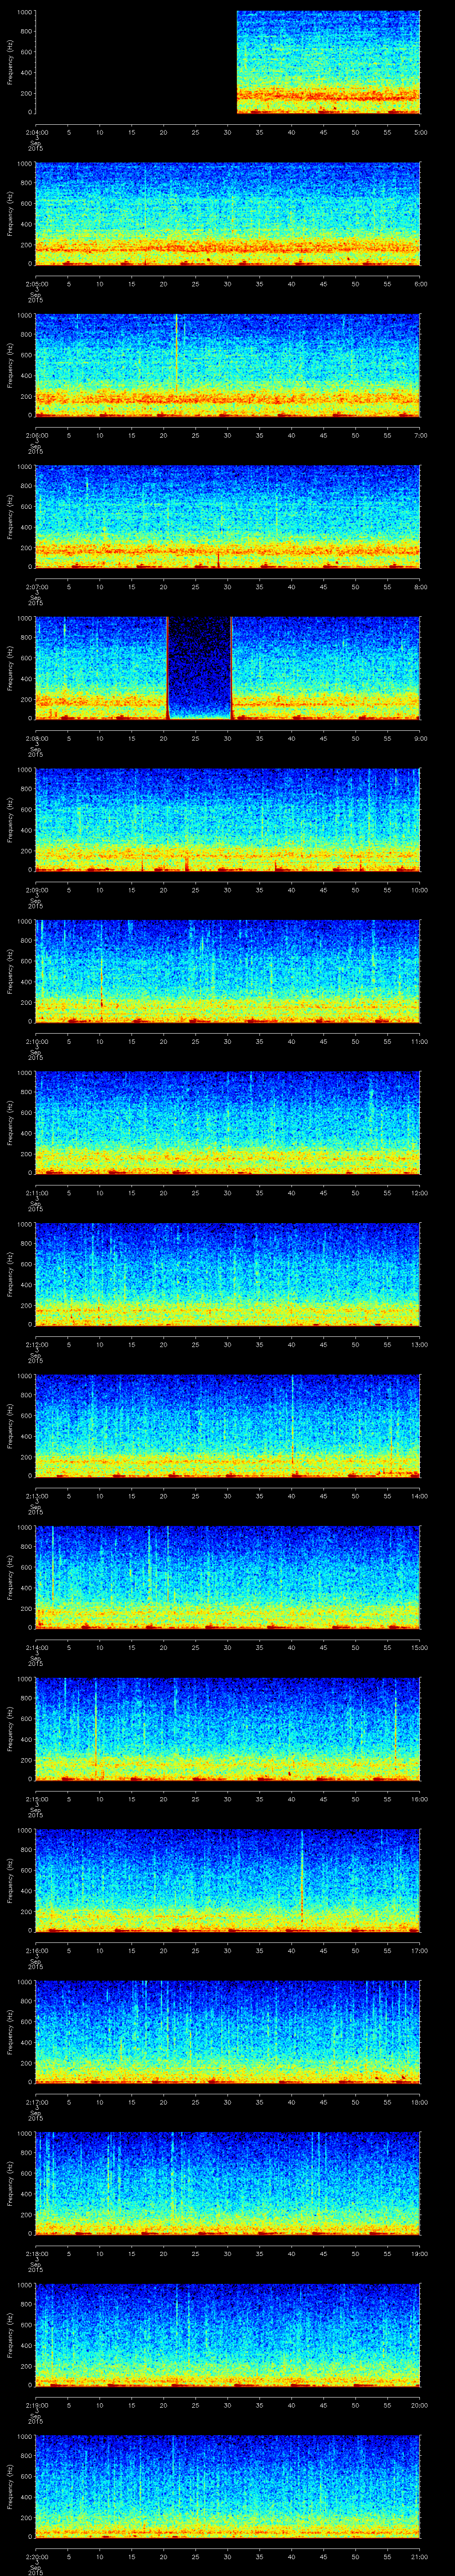Click the Frequency (Hz) axis label of the 2:04:00 panel
Image resolution: width=455 pixels, height=2576 pixels.
(11, 62)
